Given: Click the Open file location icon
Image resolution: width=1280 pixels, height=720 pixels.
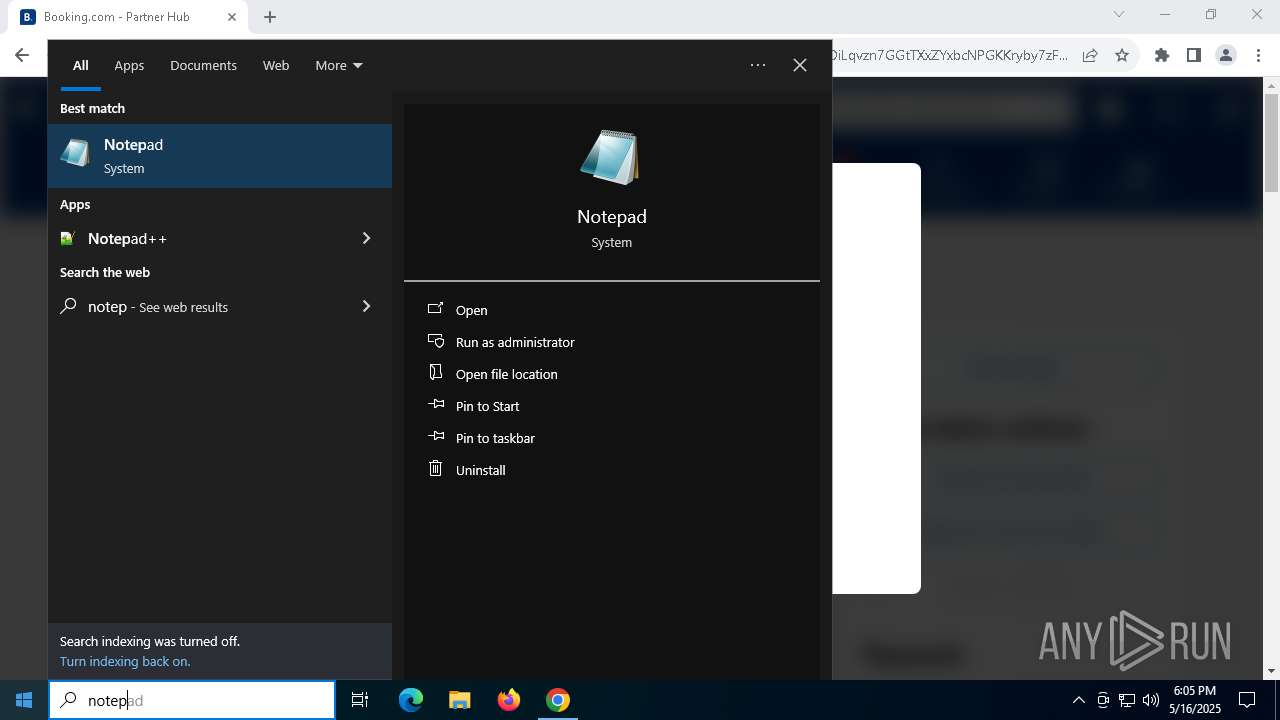Looking at the screenshot, I should [x=435, y=372].
